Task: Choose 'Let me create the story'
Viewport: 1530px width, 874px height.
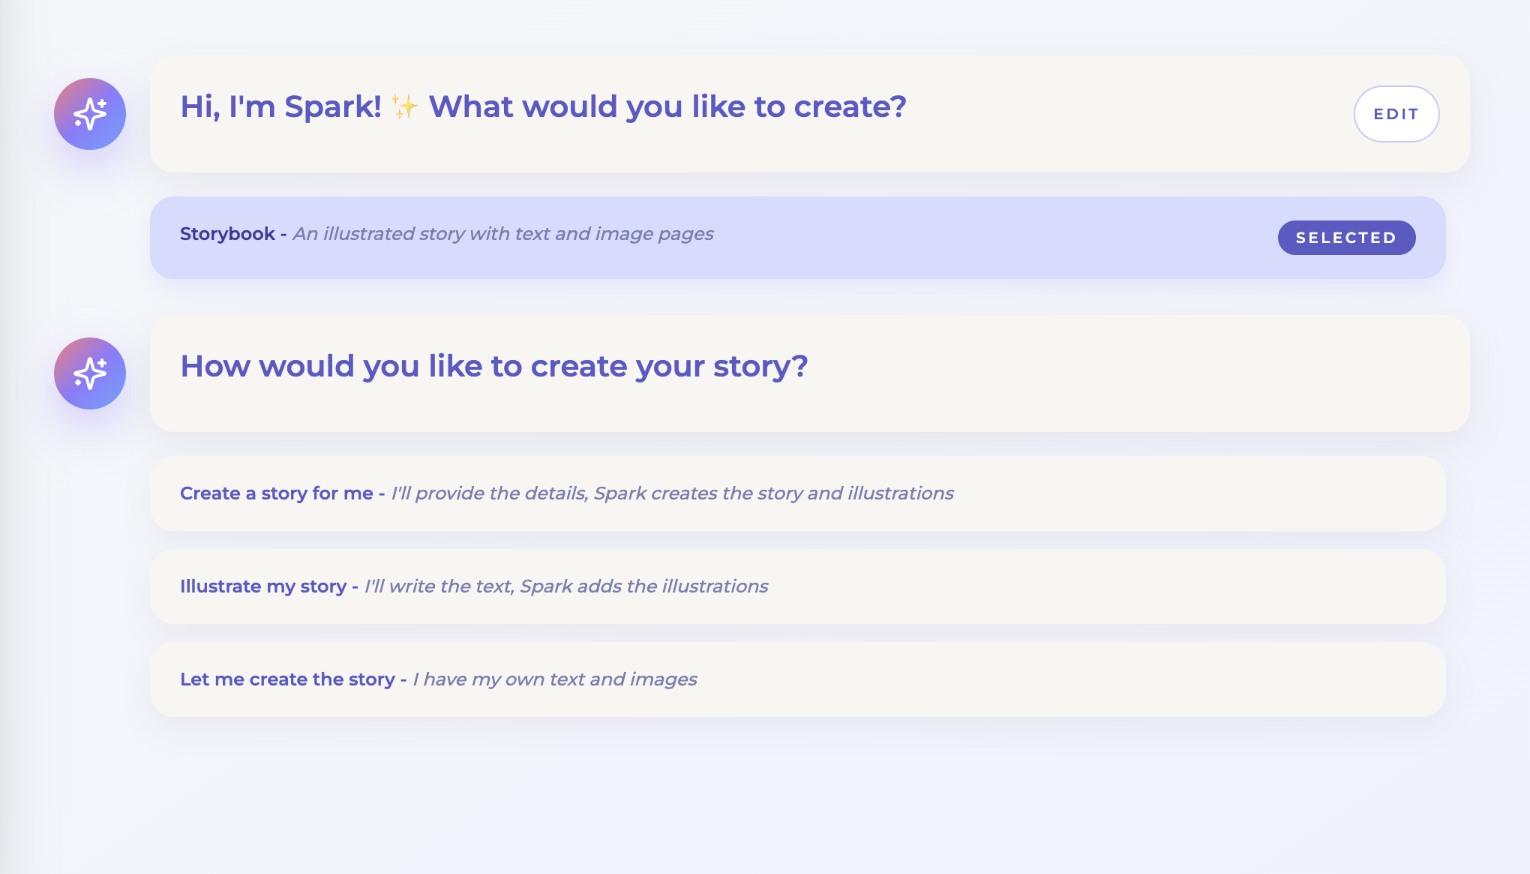Action: click(x=760, y=679)
